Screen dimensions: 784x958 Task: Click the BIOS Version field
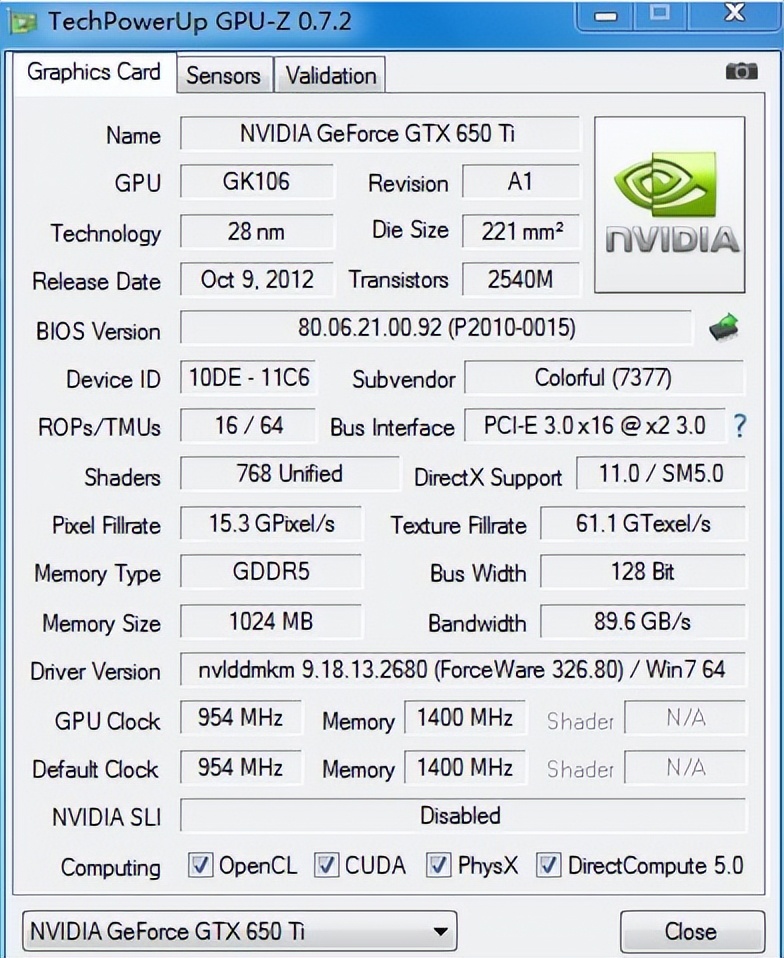point(436,328)
